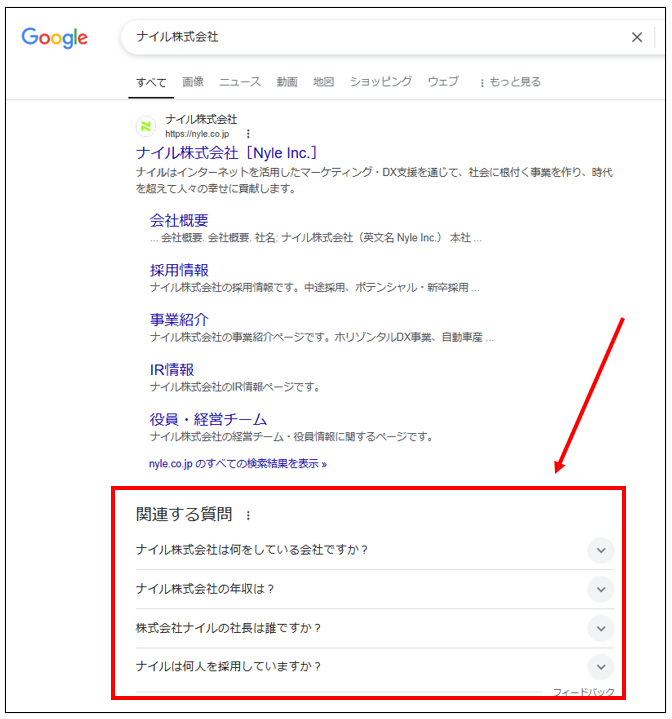The width and height of the screenshot is (672, 719).
Task: Select the すべて tab
Action: coord(151,83)
